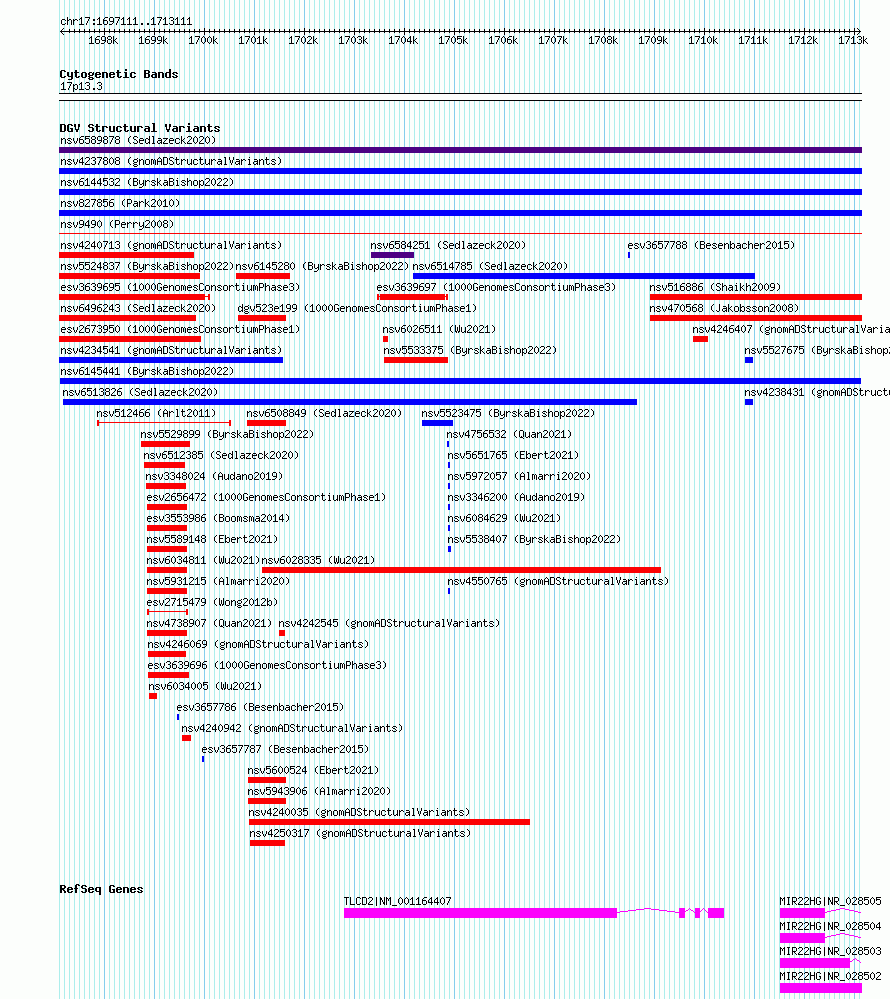Open the dgv523e199 variant label

(x=357, y=308)
